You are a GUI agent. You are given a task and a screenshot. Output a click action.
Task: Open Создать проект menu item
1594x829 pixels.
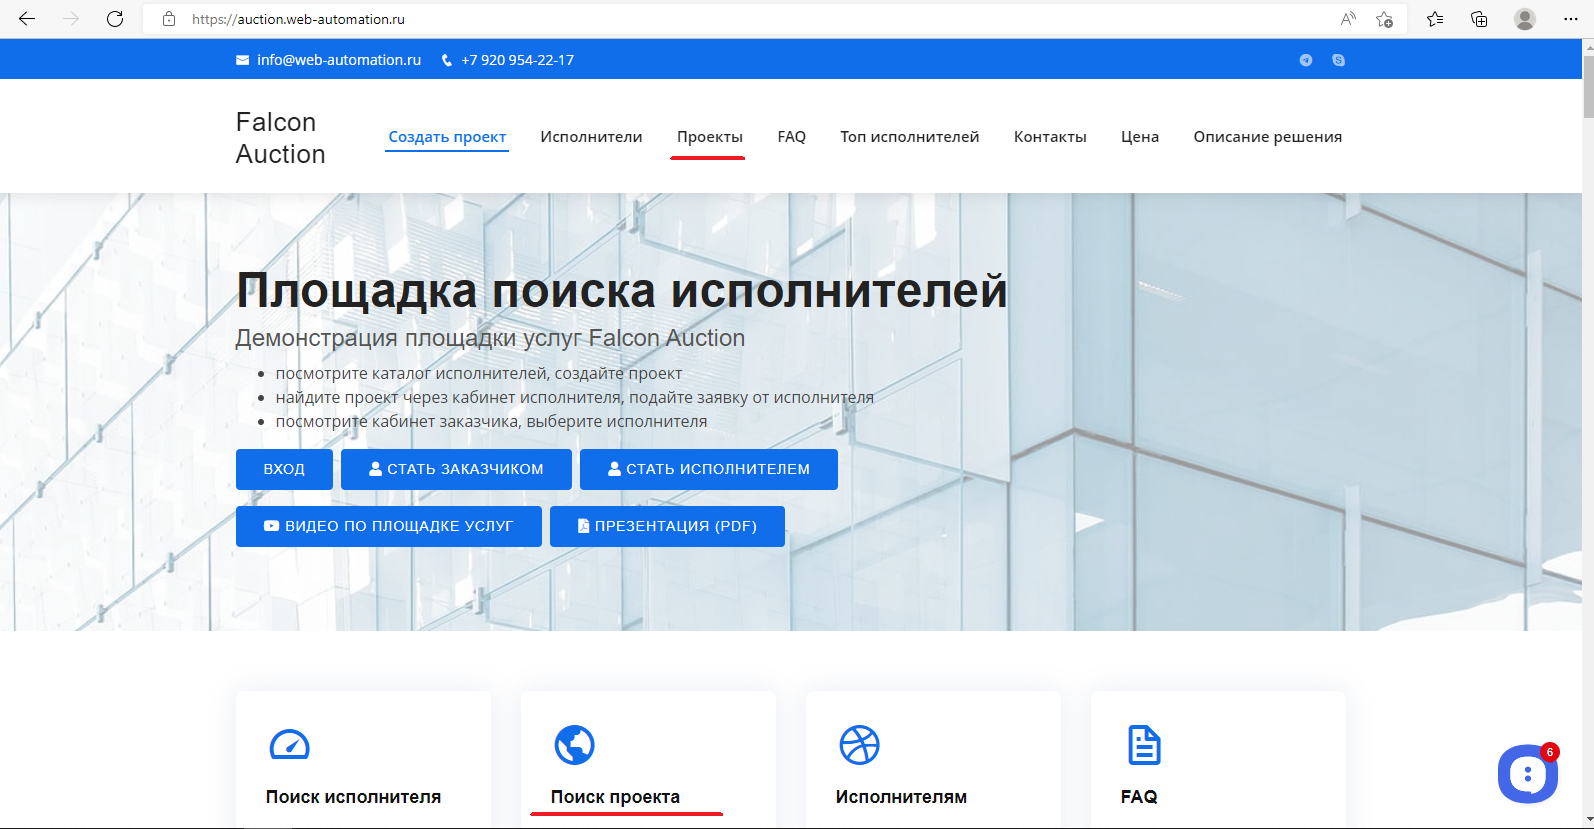(x=447, y=137)
